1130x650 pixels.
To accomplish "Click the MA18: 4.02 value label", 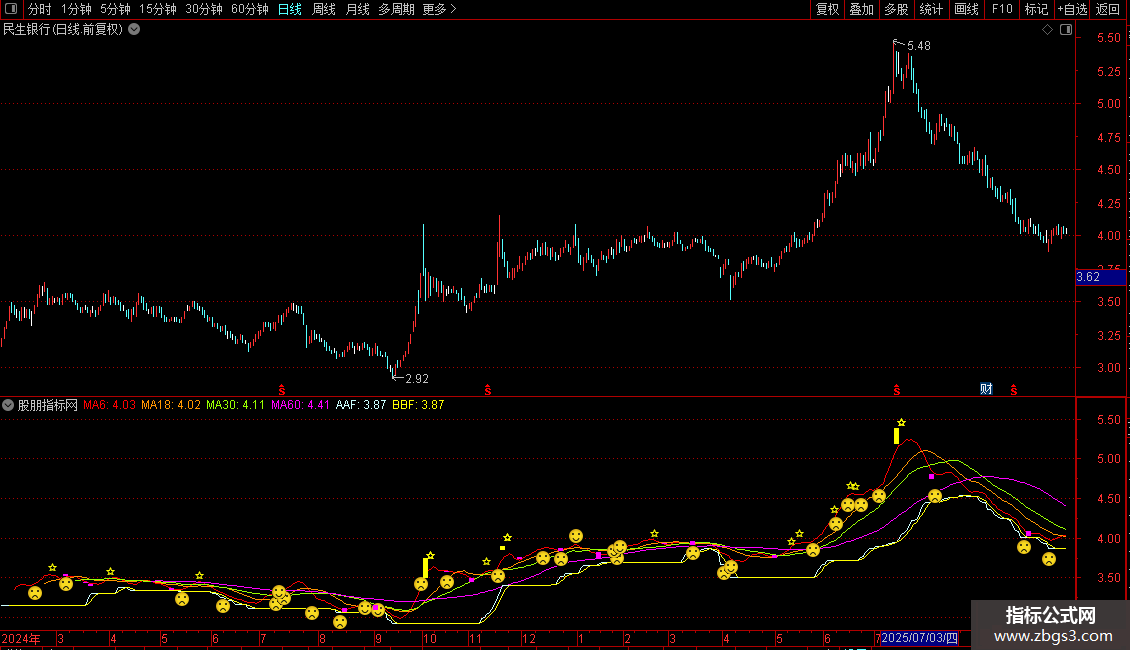I will [x=171, y=405].
